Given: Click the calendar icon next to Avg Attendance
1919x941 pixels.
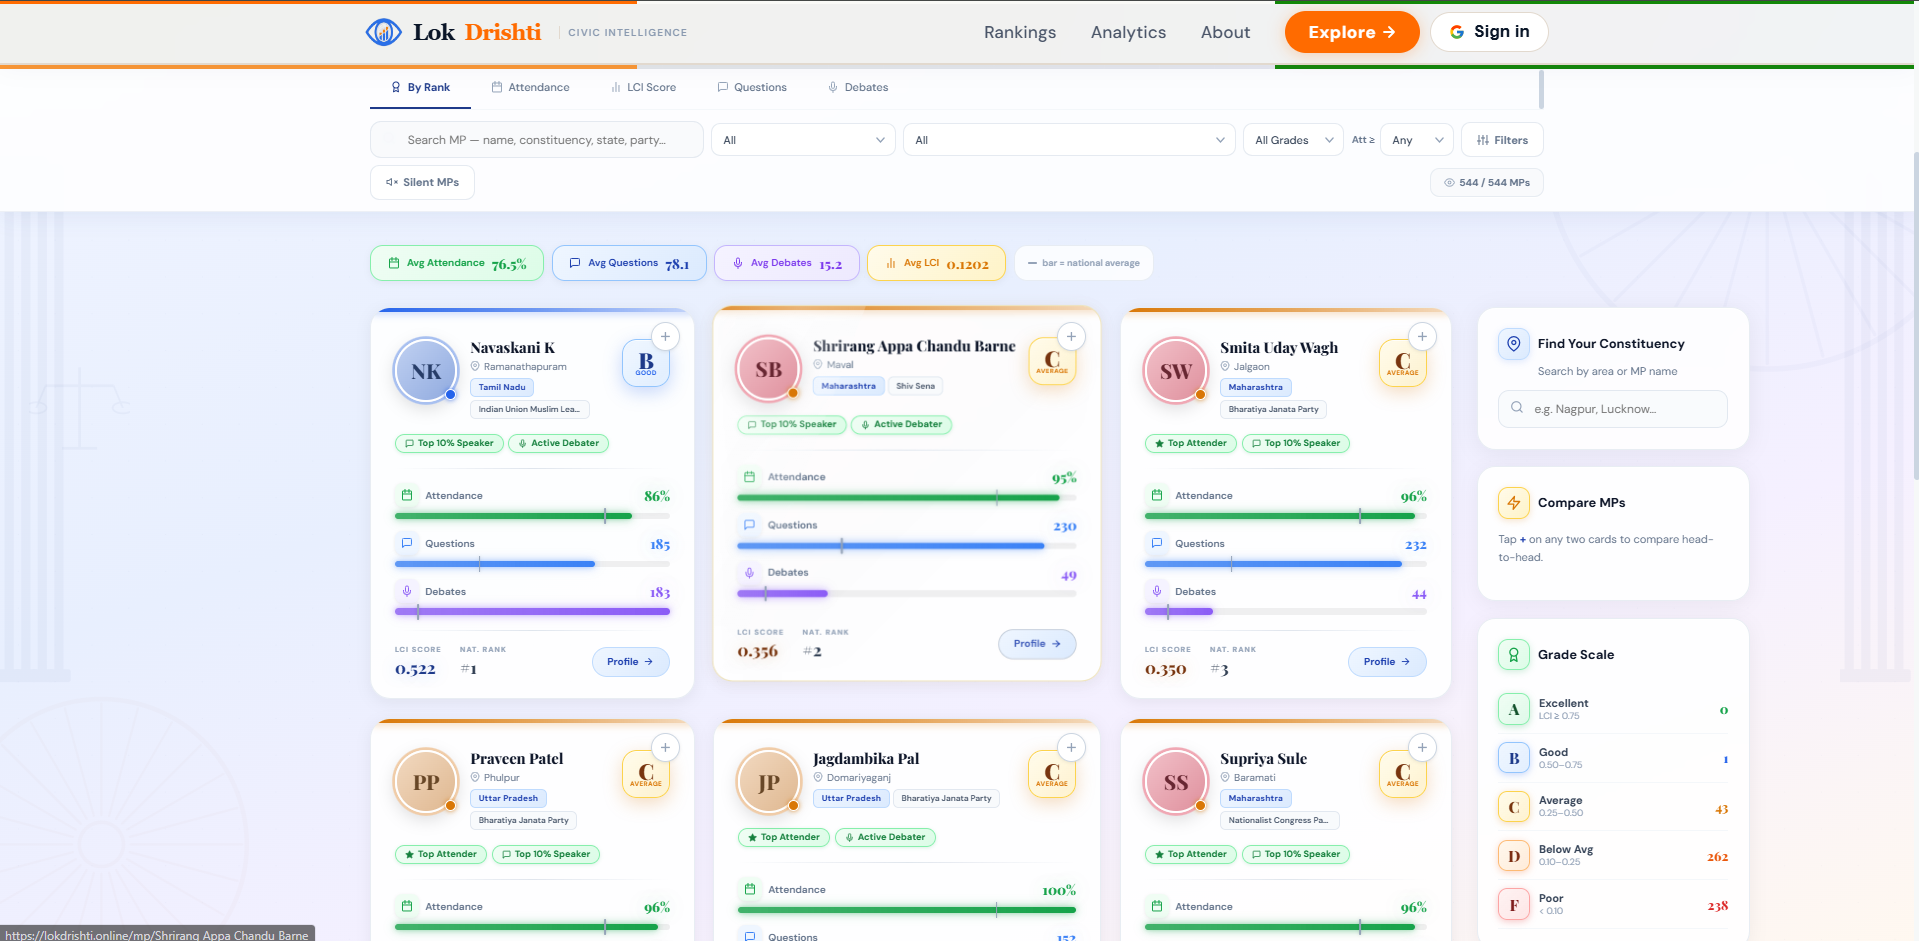Looking at the screenshot, I should pos(393,262).
